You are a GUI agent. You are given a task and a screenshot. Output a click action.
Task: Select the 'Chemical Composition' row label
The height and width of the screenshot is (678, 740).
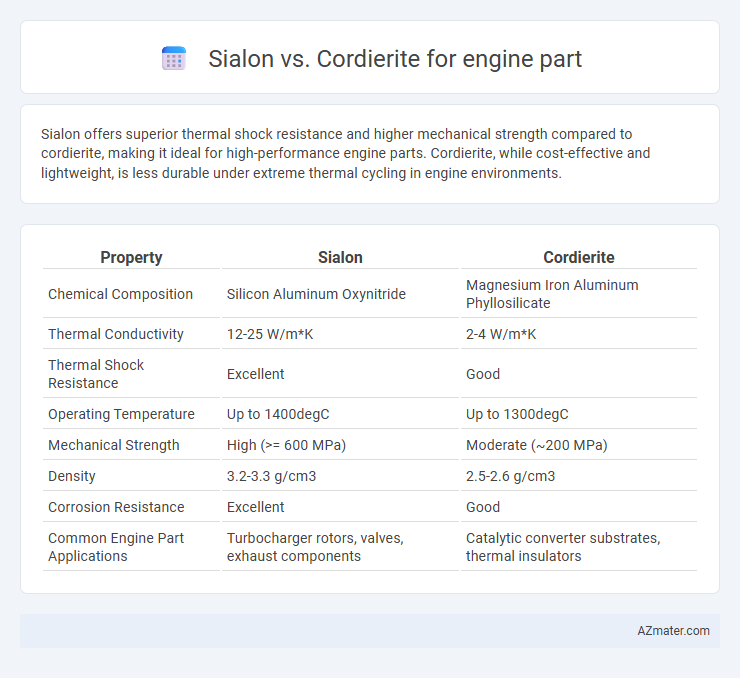(x=120, y=294)
